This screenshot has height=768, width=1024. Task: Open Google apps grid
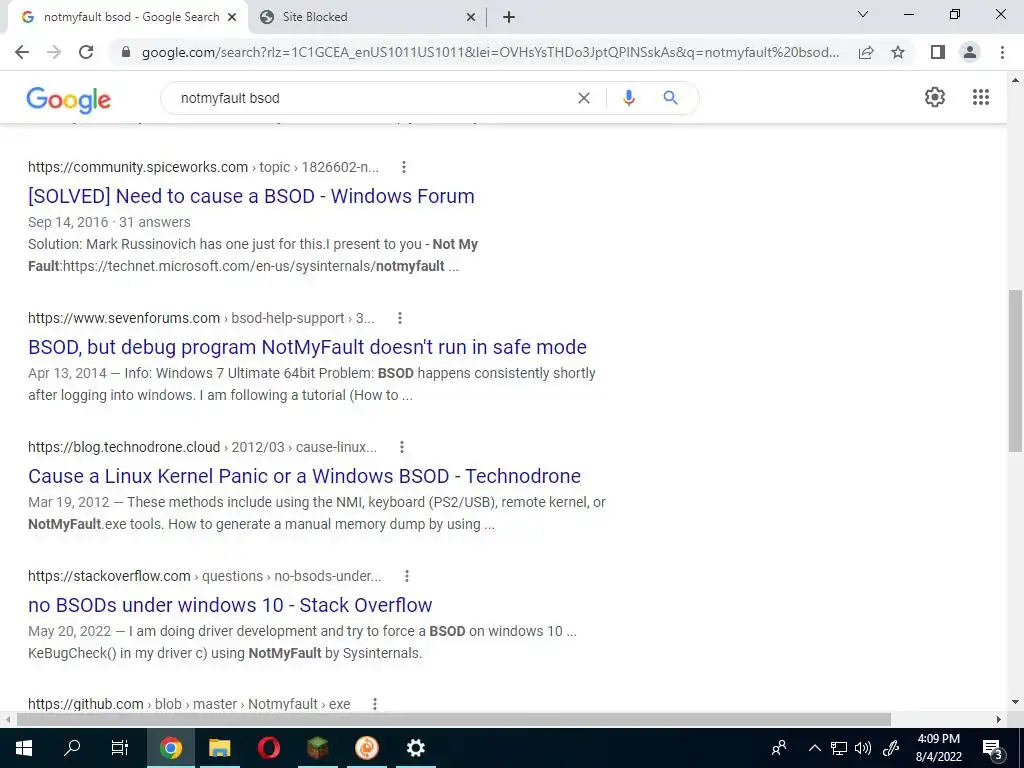coord(980,97)
